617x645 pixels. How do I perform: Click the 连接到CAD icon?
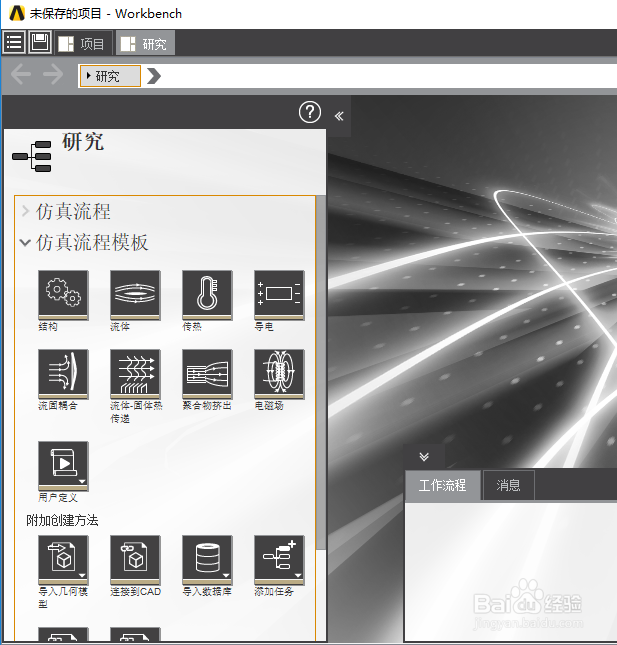point(135,560)
